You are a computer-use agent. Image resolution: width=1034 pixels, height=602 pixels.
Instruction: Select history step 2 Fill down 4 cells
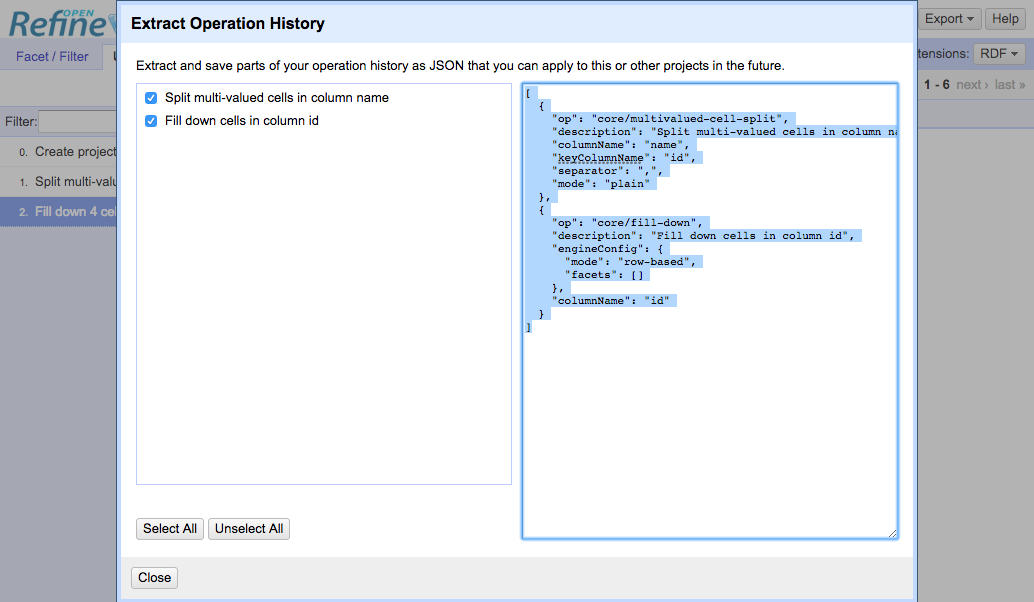59,212
